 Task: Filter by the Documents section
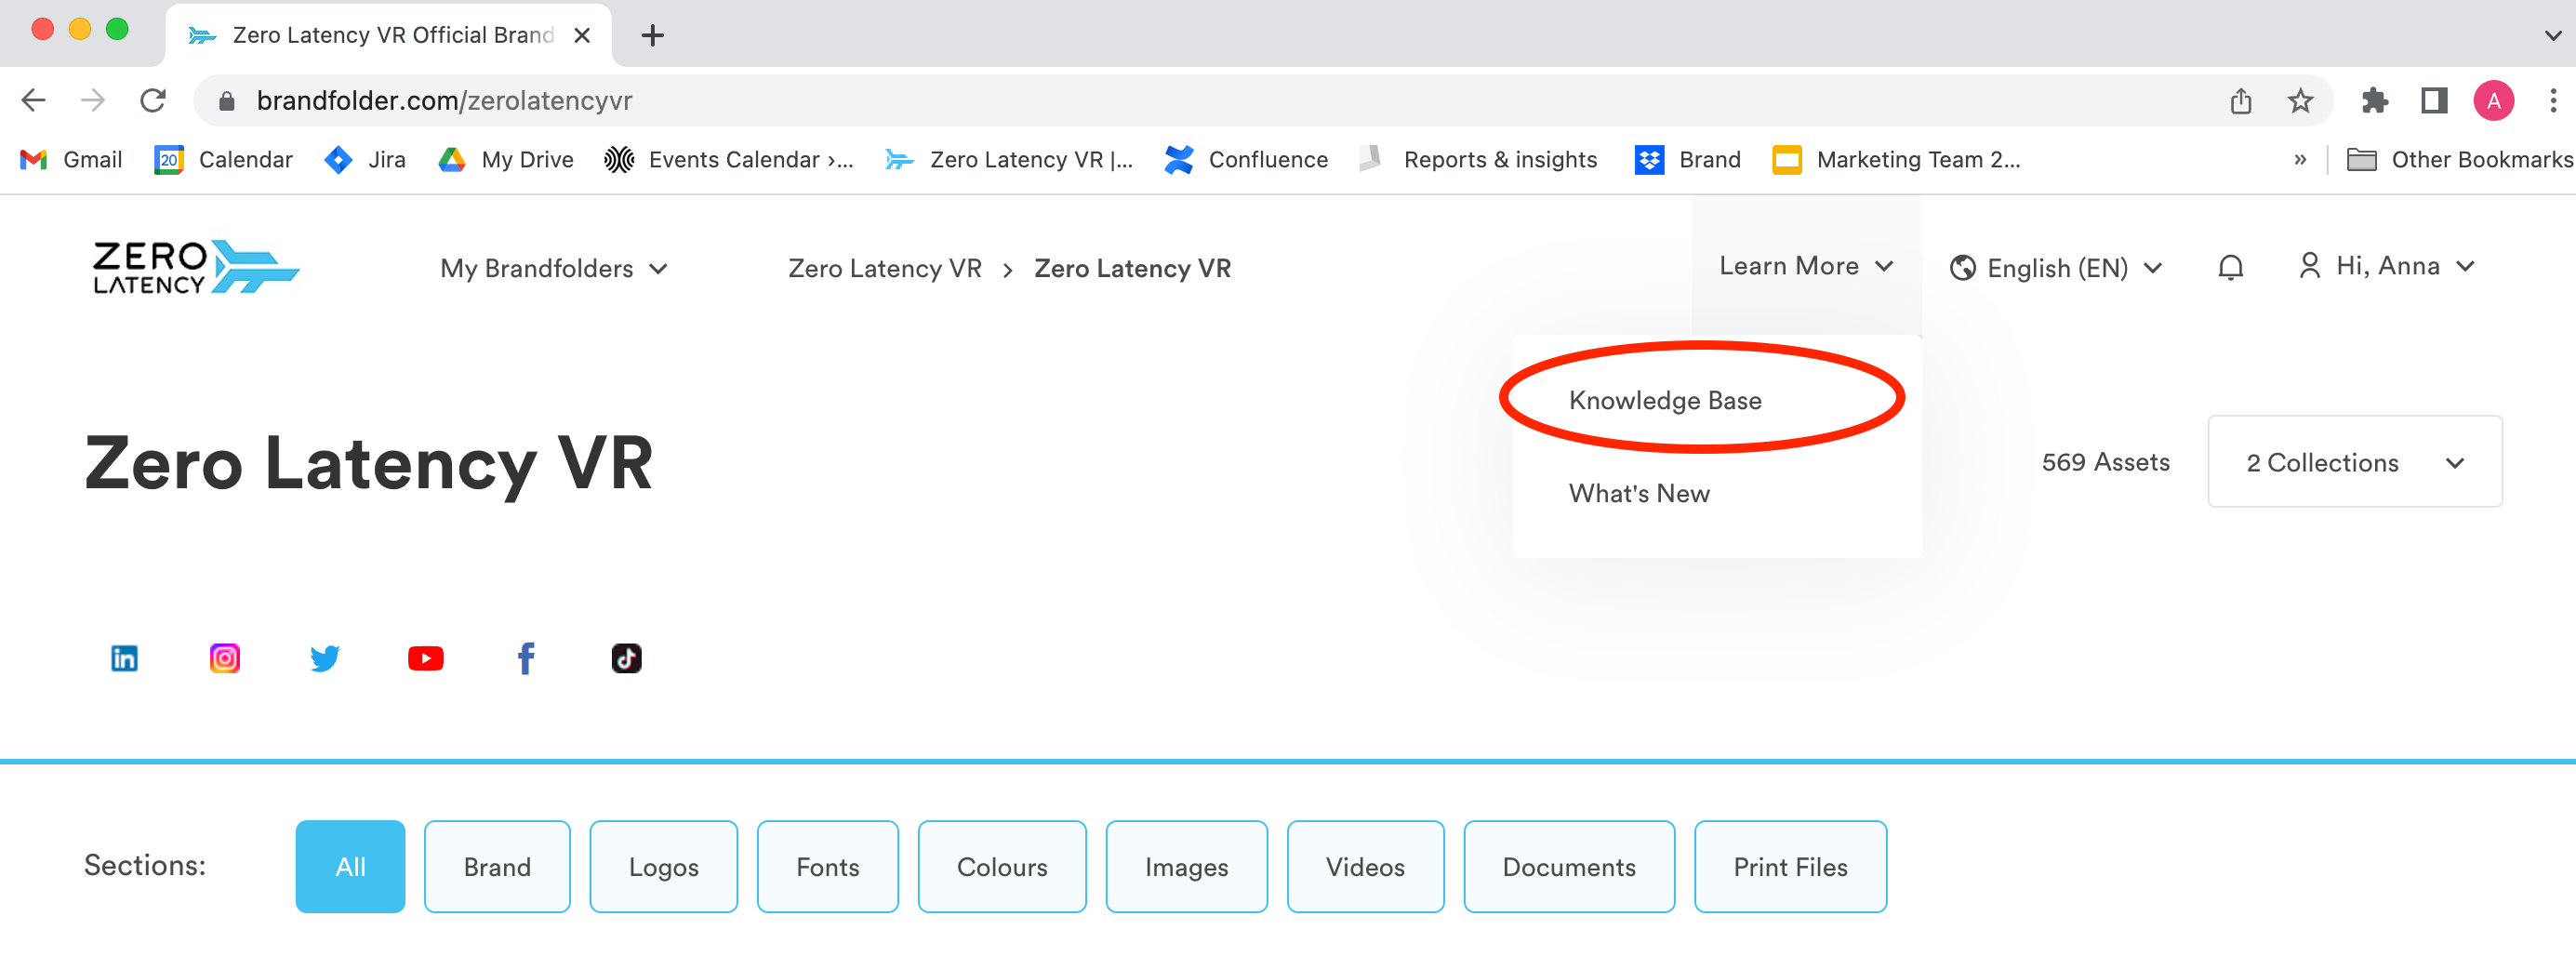1570,867
